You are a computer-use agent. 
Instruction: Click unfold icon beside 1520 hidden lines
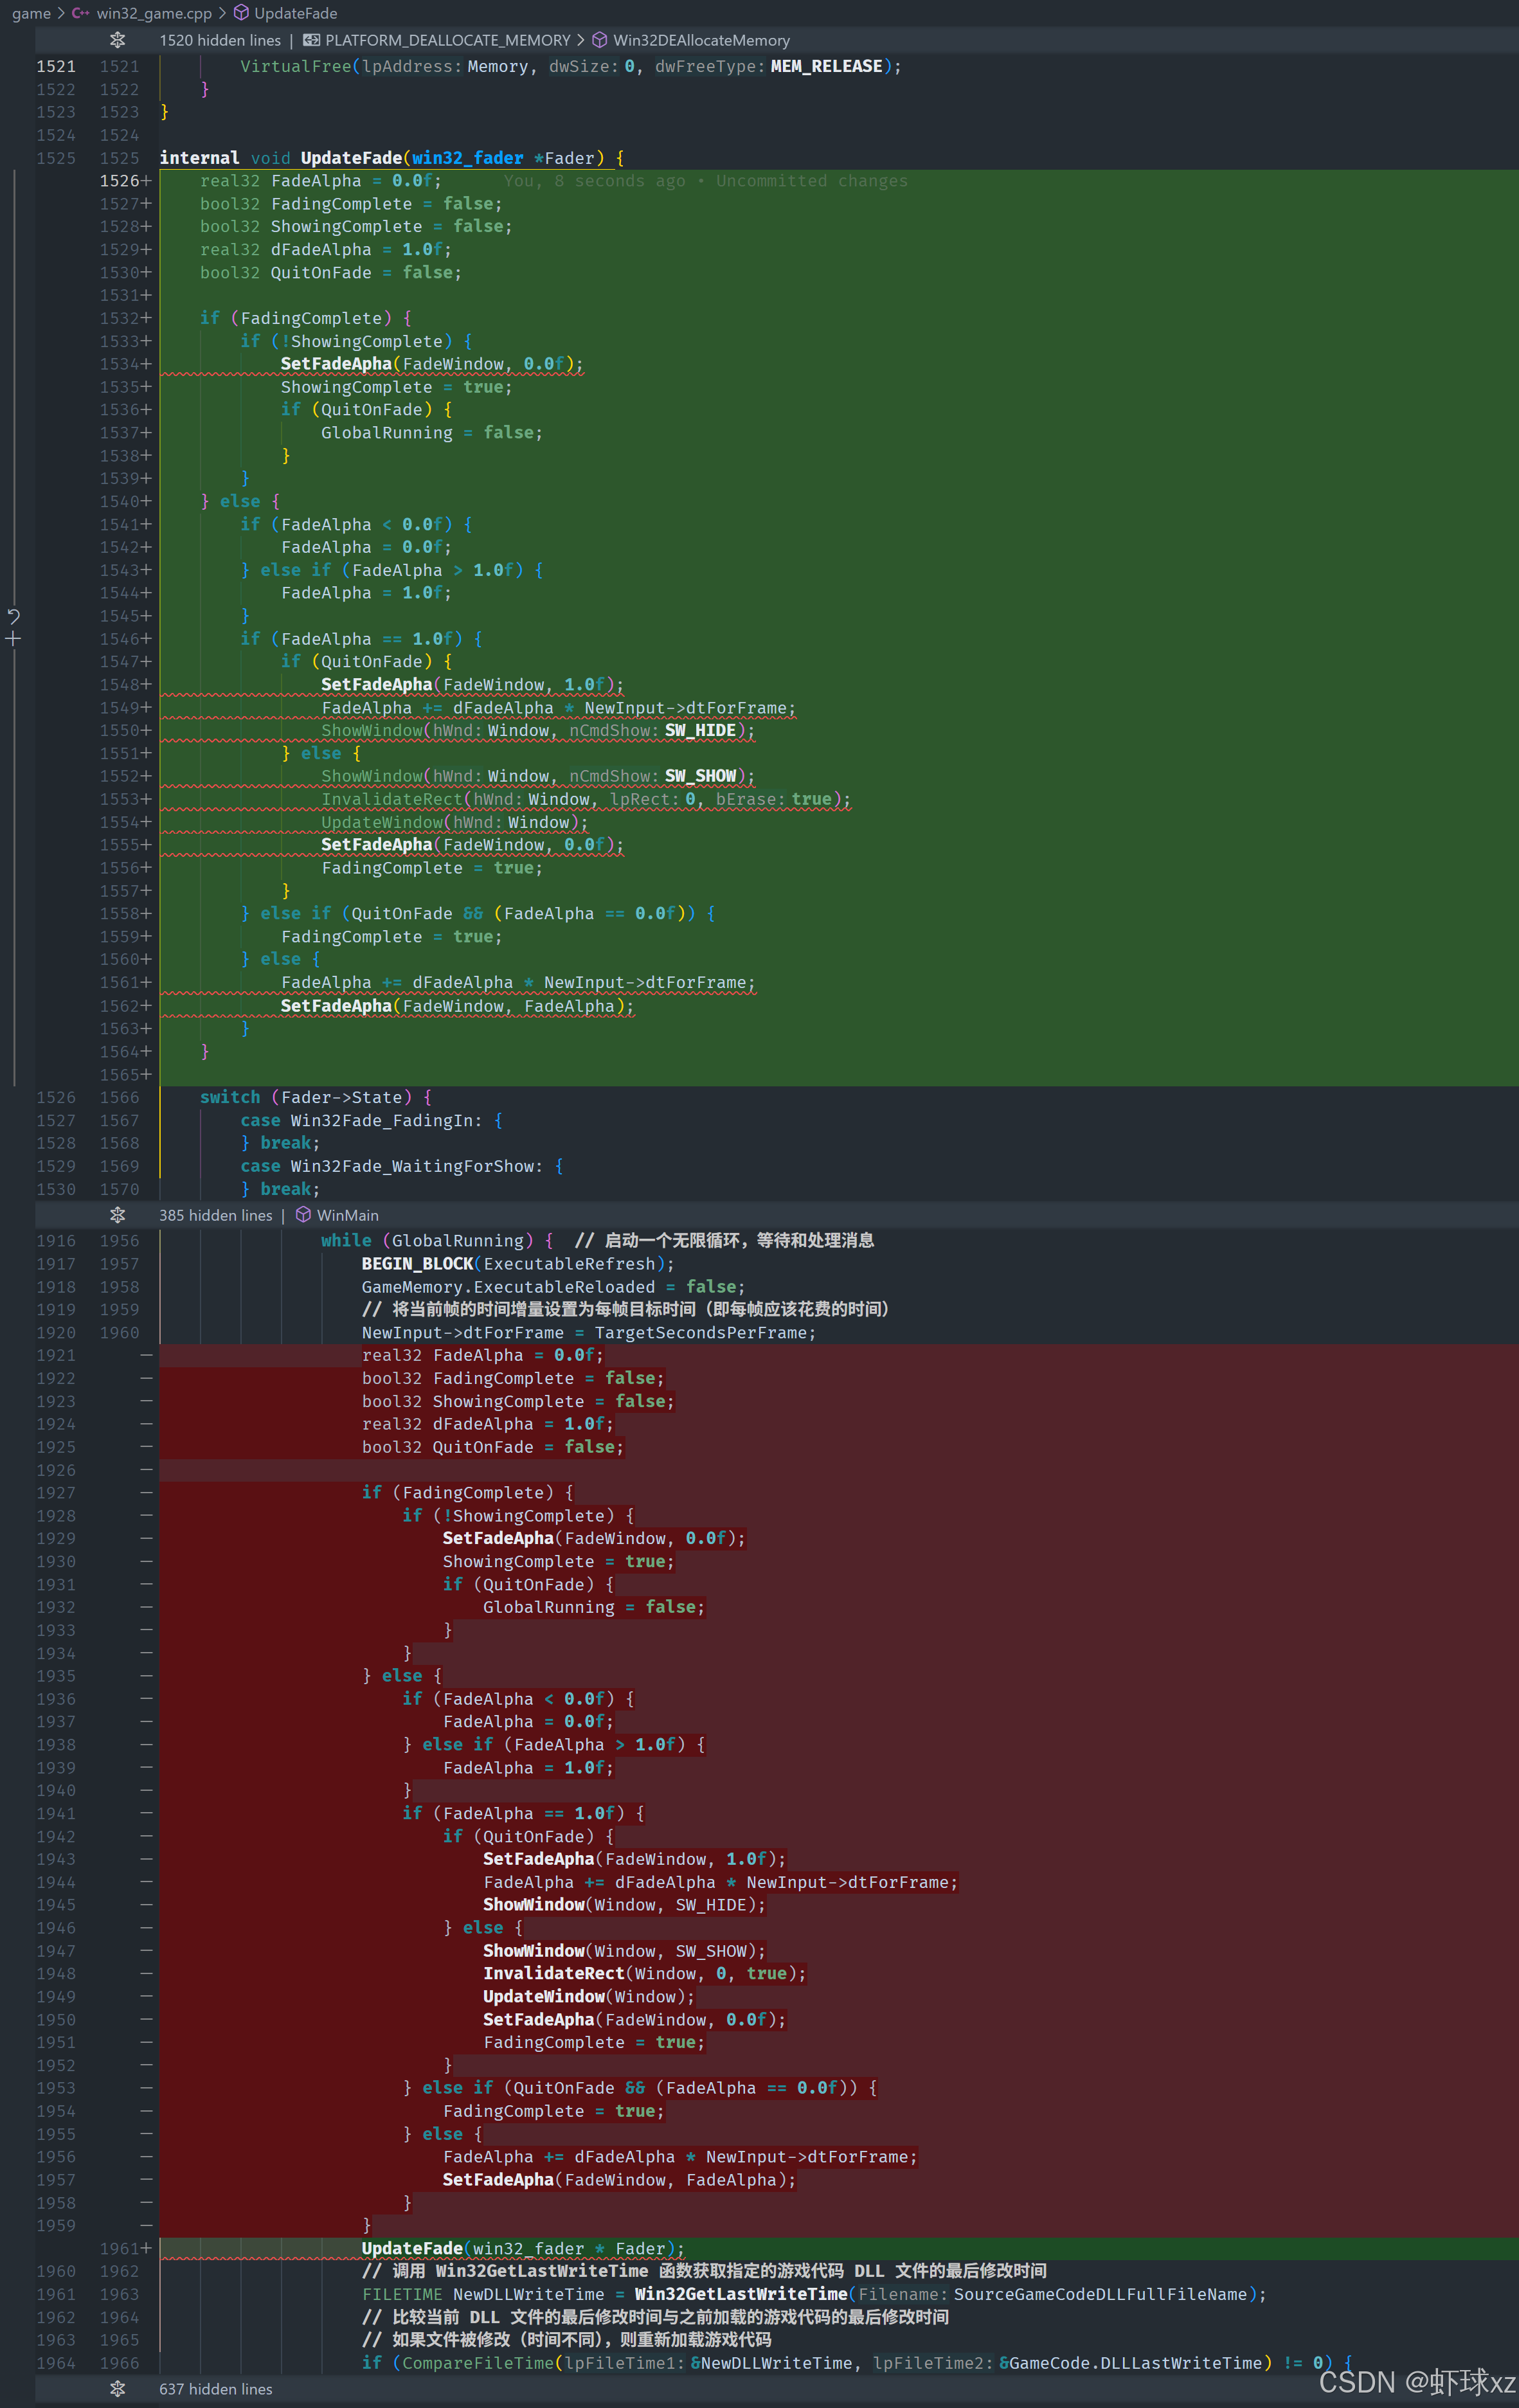point(117,40)
